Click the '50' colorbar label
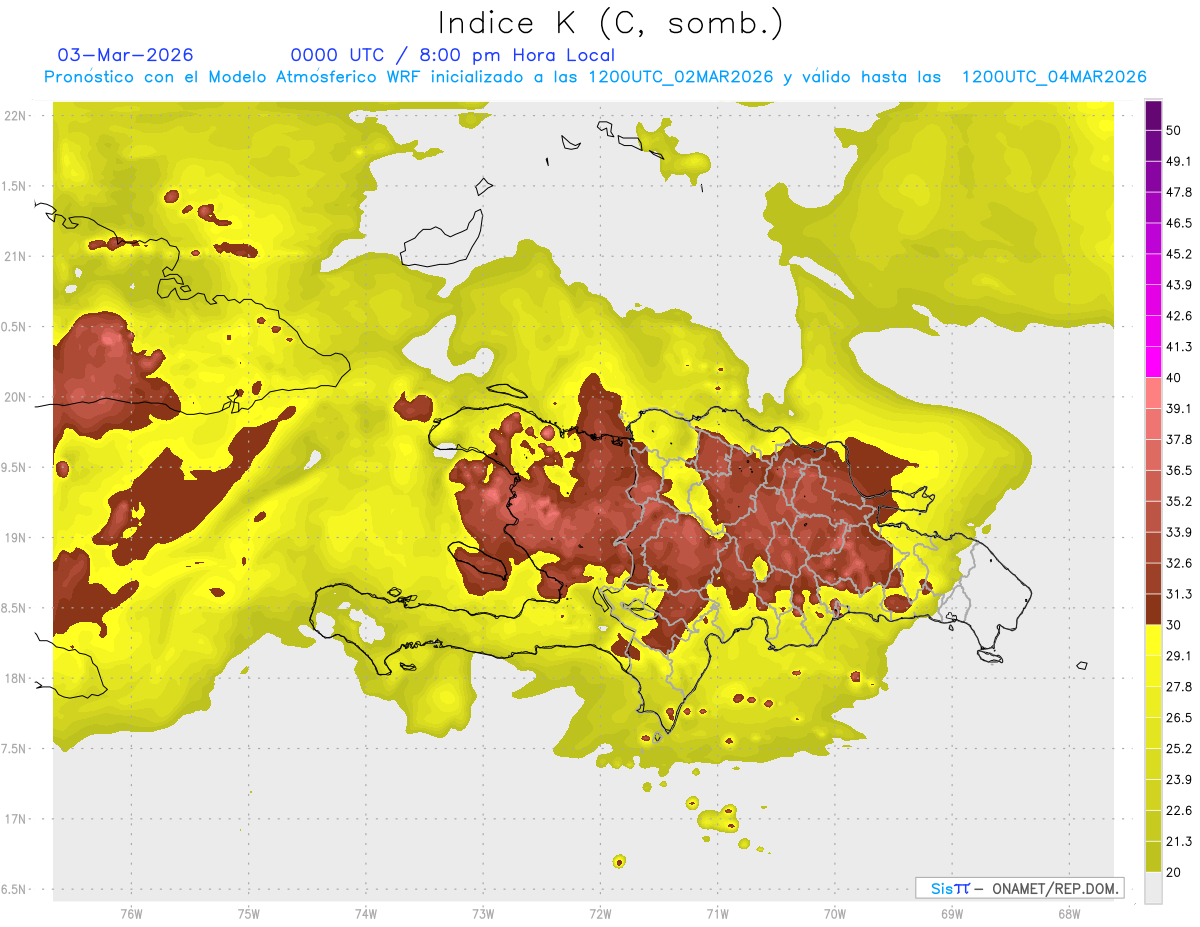Screen dimensions: 1200x927 point(1174,131)
